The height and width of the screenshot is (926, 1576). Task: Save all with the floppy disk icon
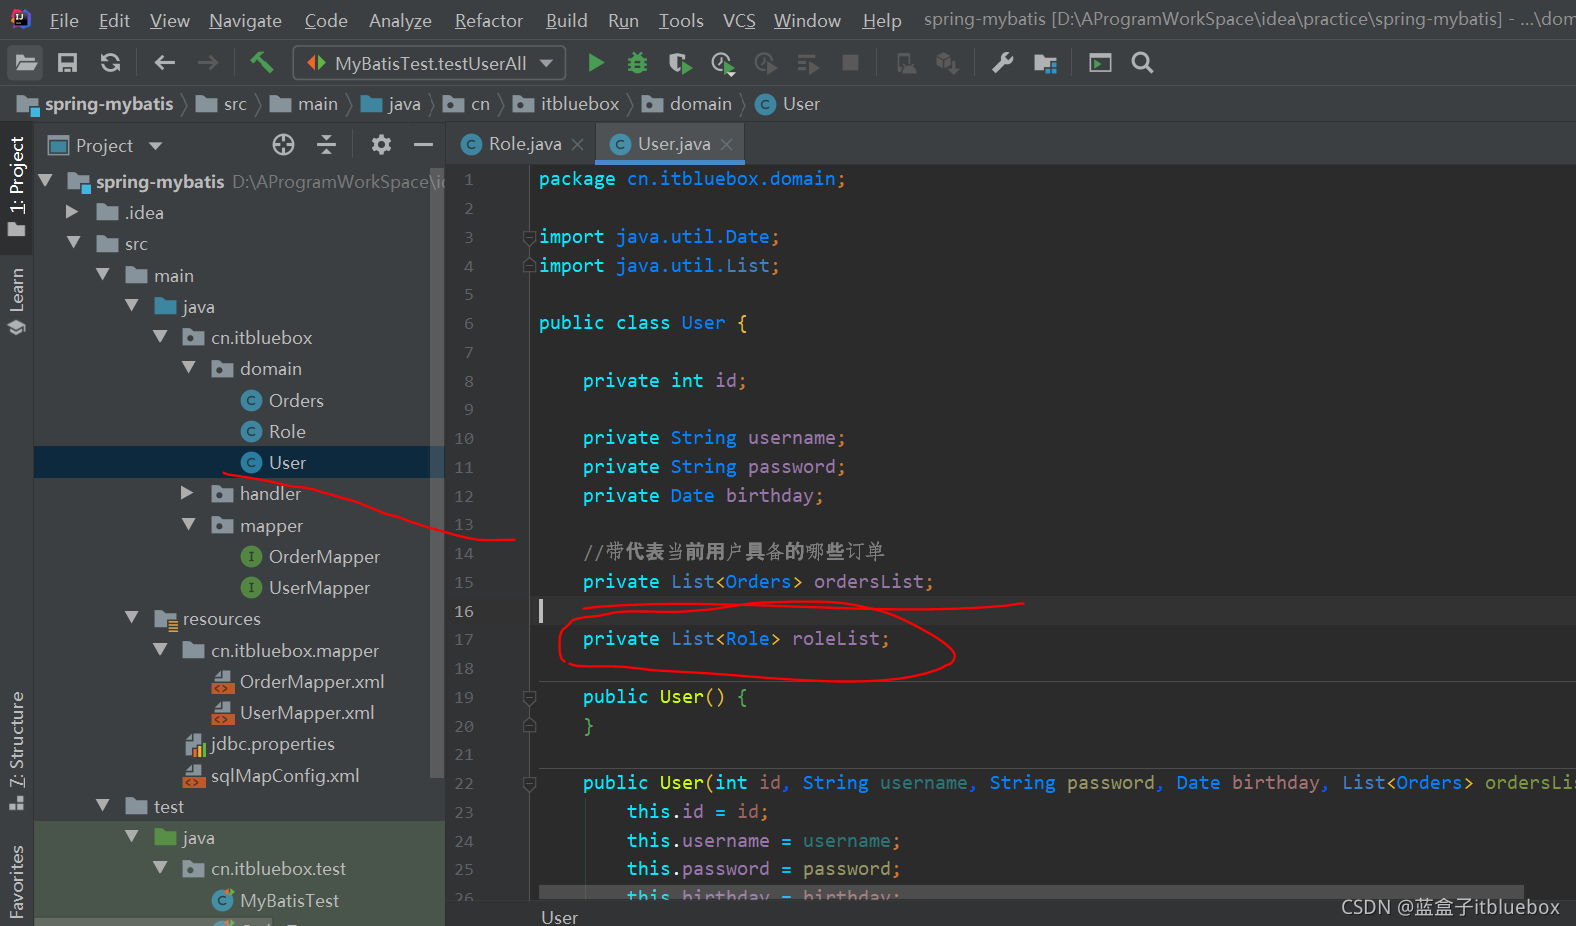coord(68,63)
